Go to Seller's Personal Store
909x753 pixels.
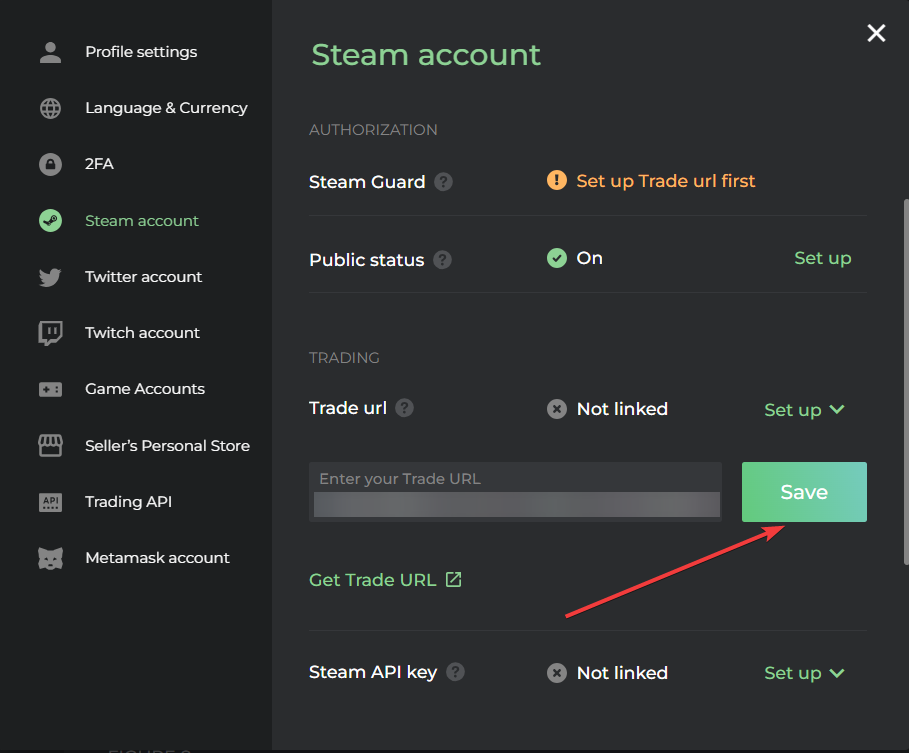coord(168,446)
